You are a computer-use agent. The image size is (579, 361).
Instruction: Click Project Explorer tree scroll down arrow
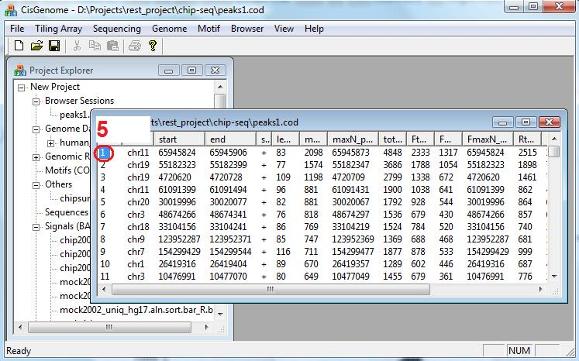click(x=220, y=314)
